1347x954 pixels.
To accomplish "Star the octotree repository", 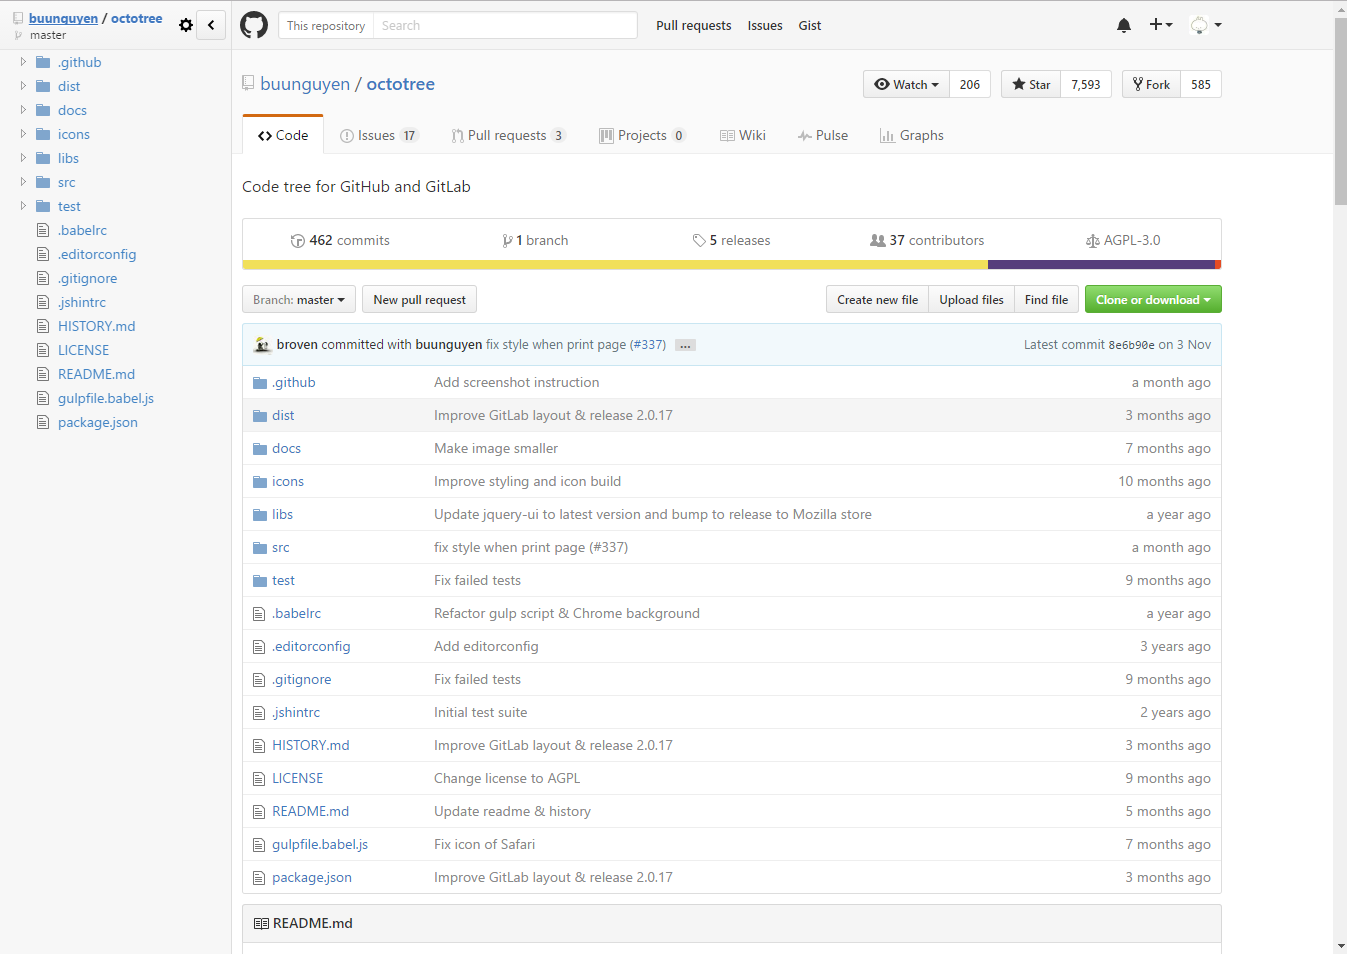I will point(1031,85).
